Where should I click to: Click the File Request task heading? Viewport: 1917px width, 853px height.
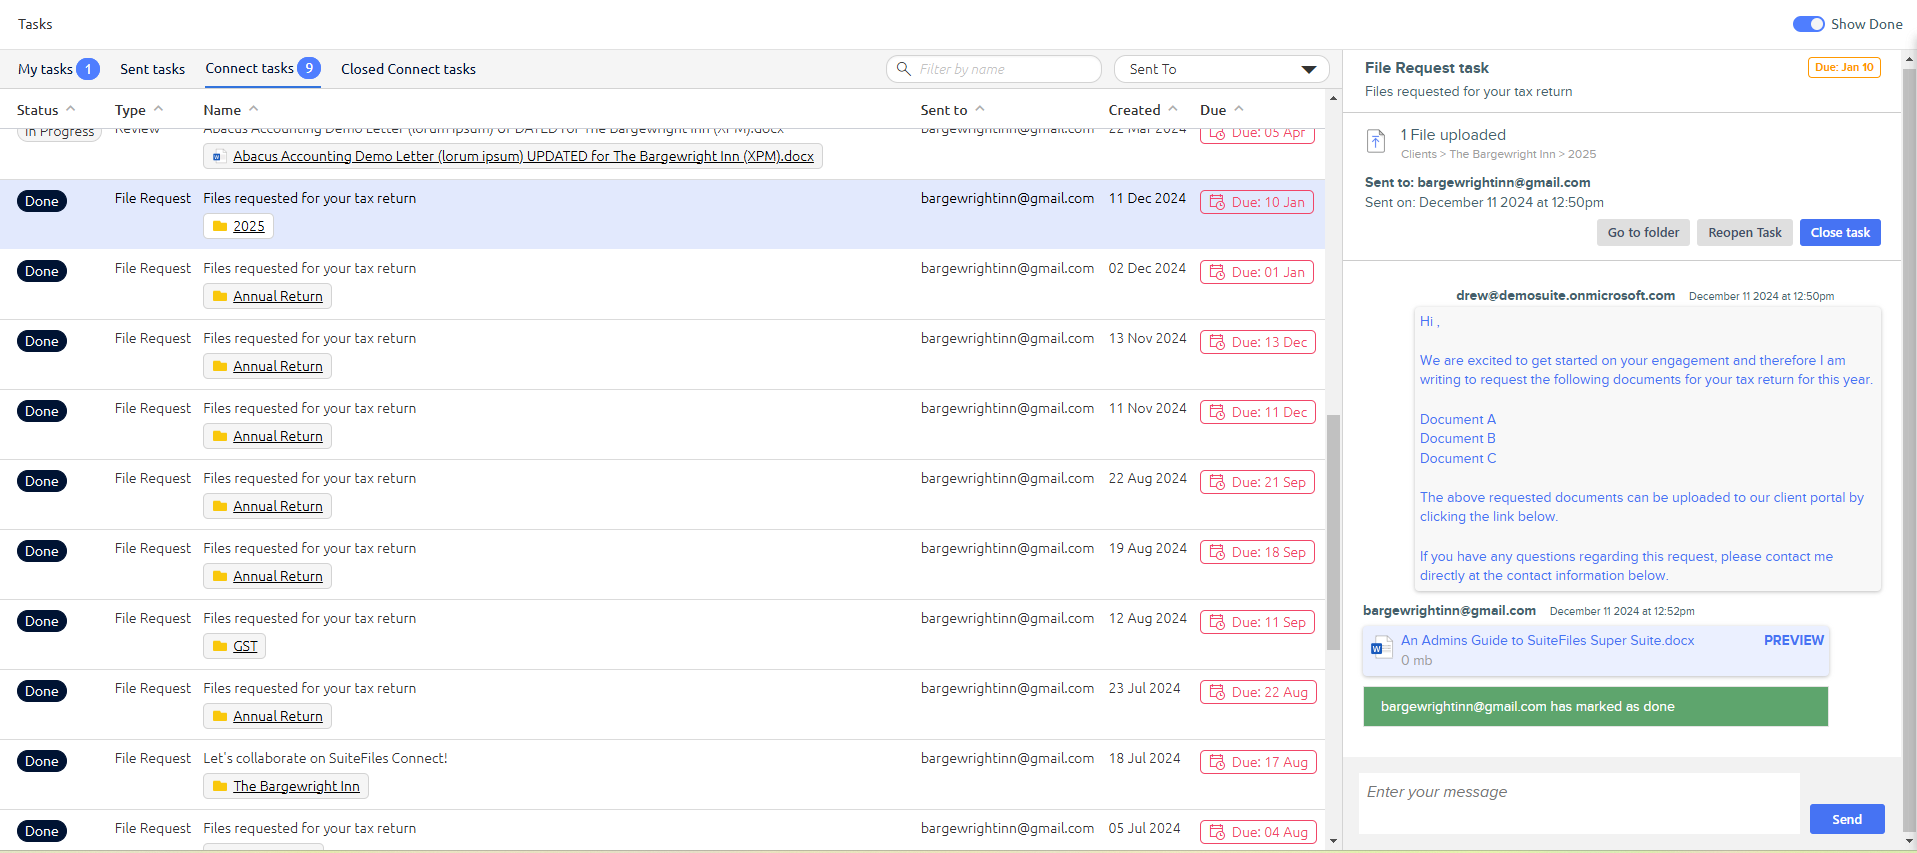1426,68
